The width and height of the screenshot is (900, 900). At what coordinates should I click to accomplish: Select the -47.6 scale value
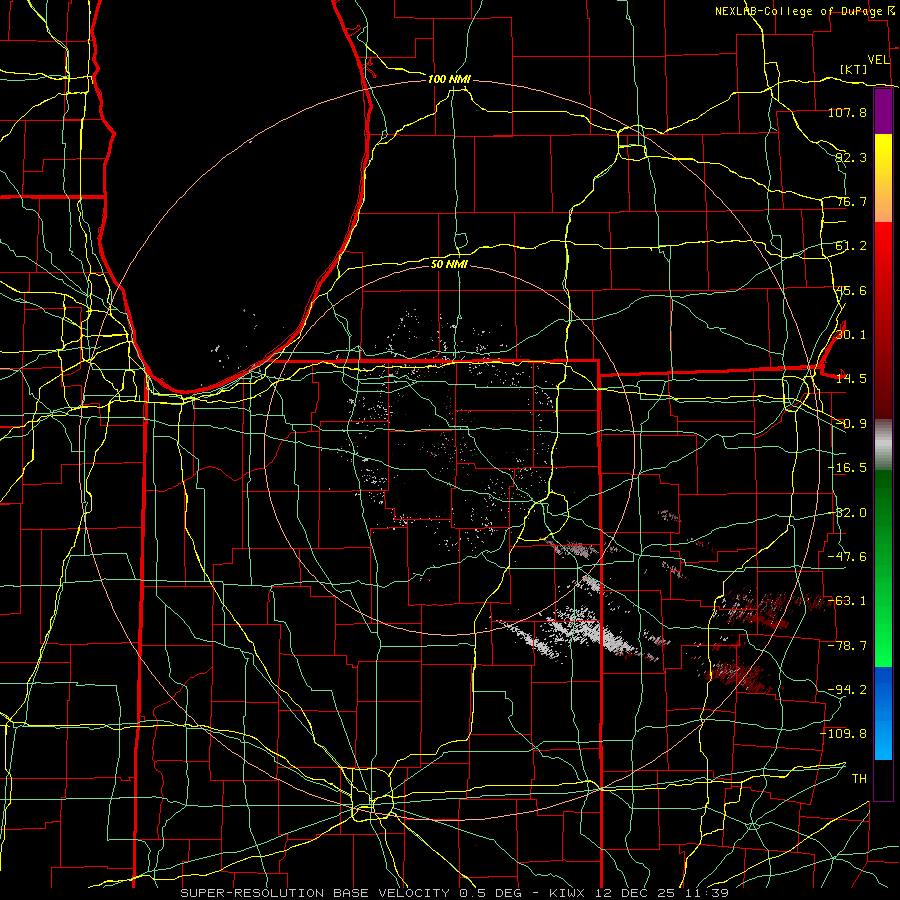pyautogui.click(x=847, y=557)
